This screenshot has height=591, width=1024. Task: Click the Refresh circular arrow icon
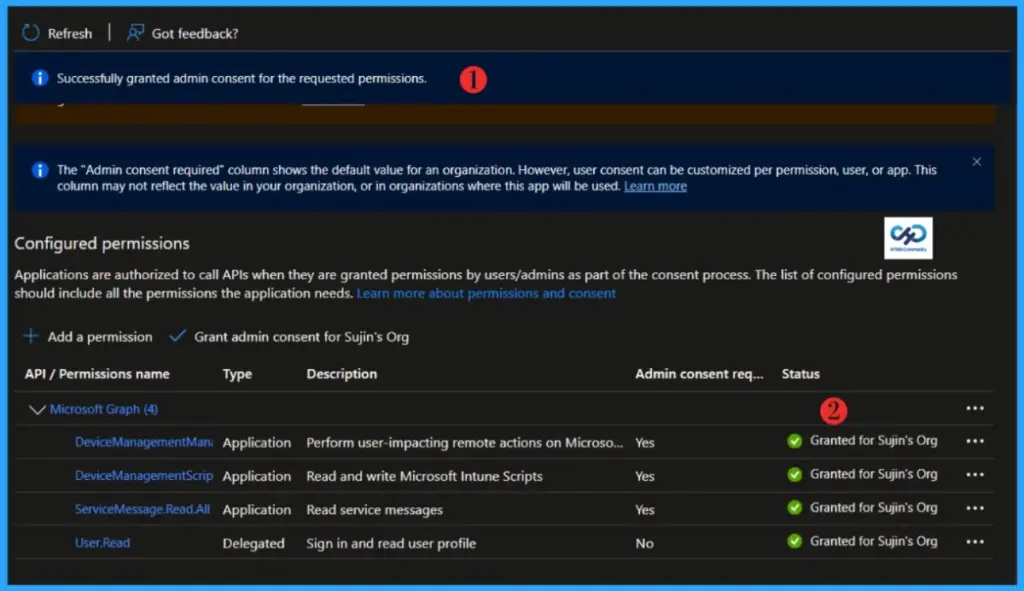[31, 33]
